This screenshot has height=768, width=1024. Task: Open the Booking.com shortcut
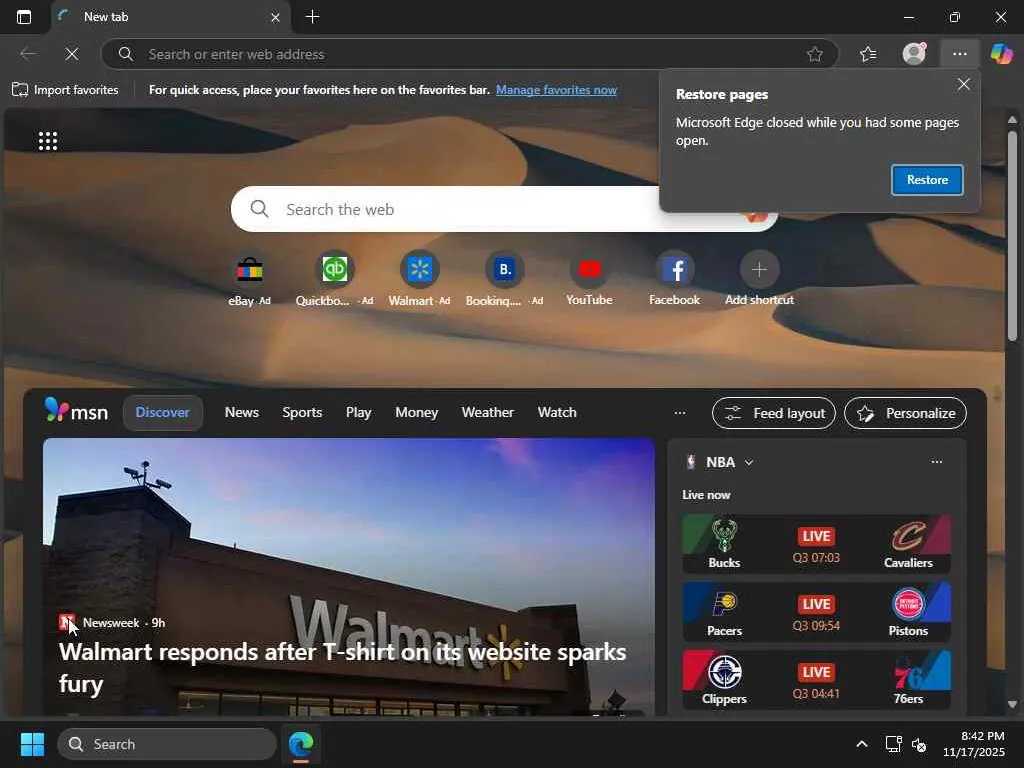click(x=504, y=278)
